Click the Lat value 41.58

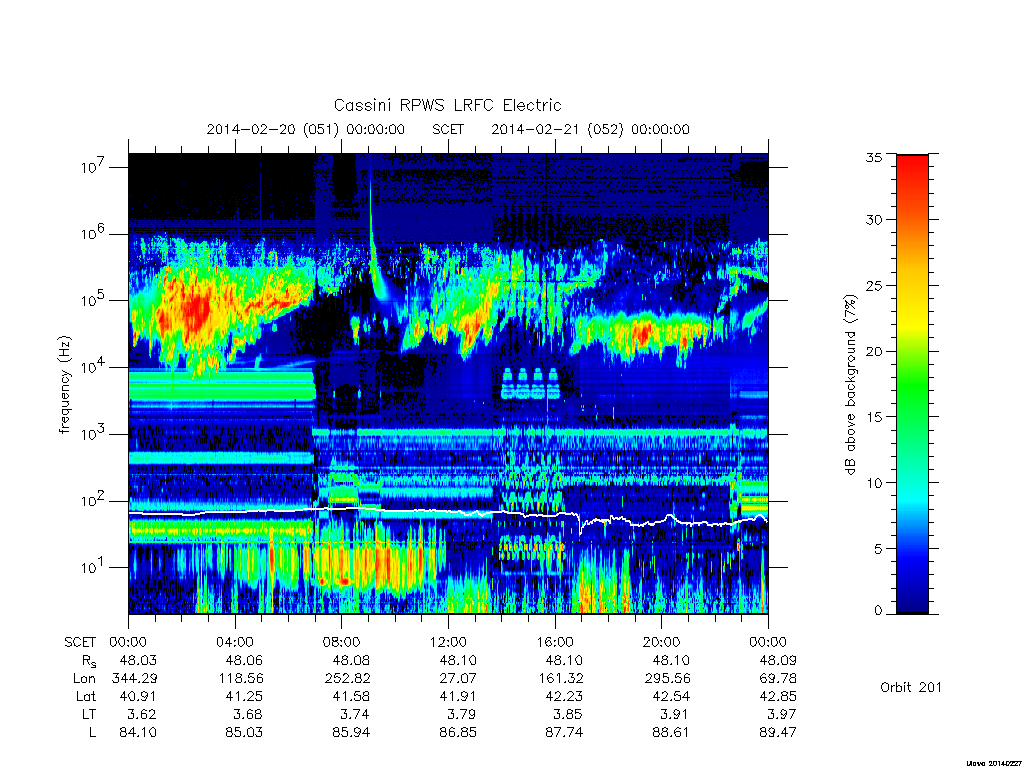(351, 696)
